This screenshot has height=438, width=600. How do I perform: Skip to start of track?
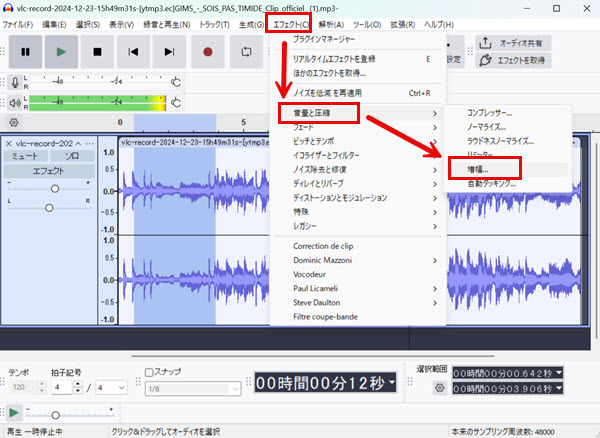click(x=133, y=52)
